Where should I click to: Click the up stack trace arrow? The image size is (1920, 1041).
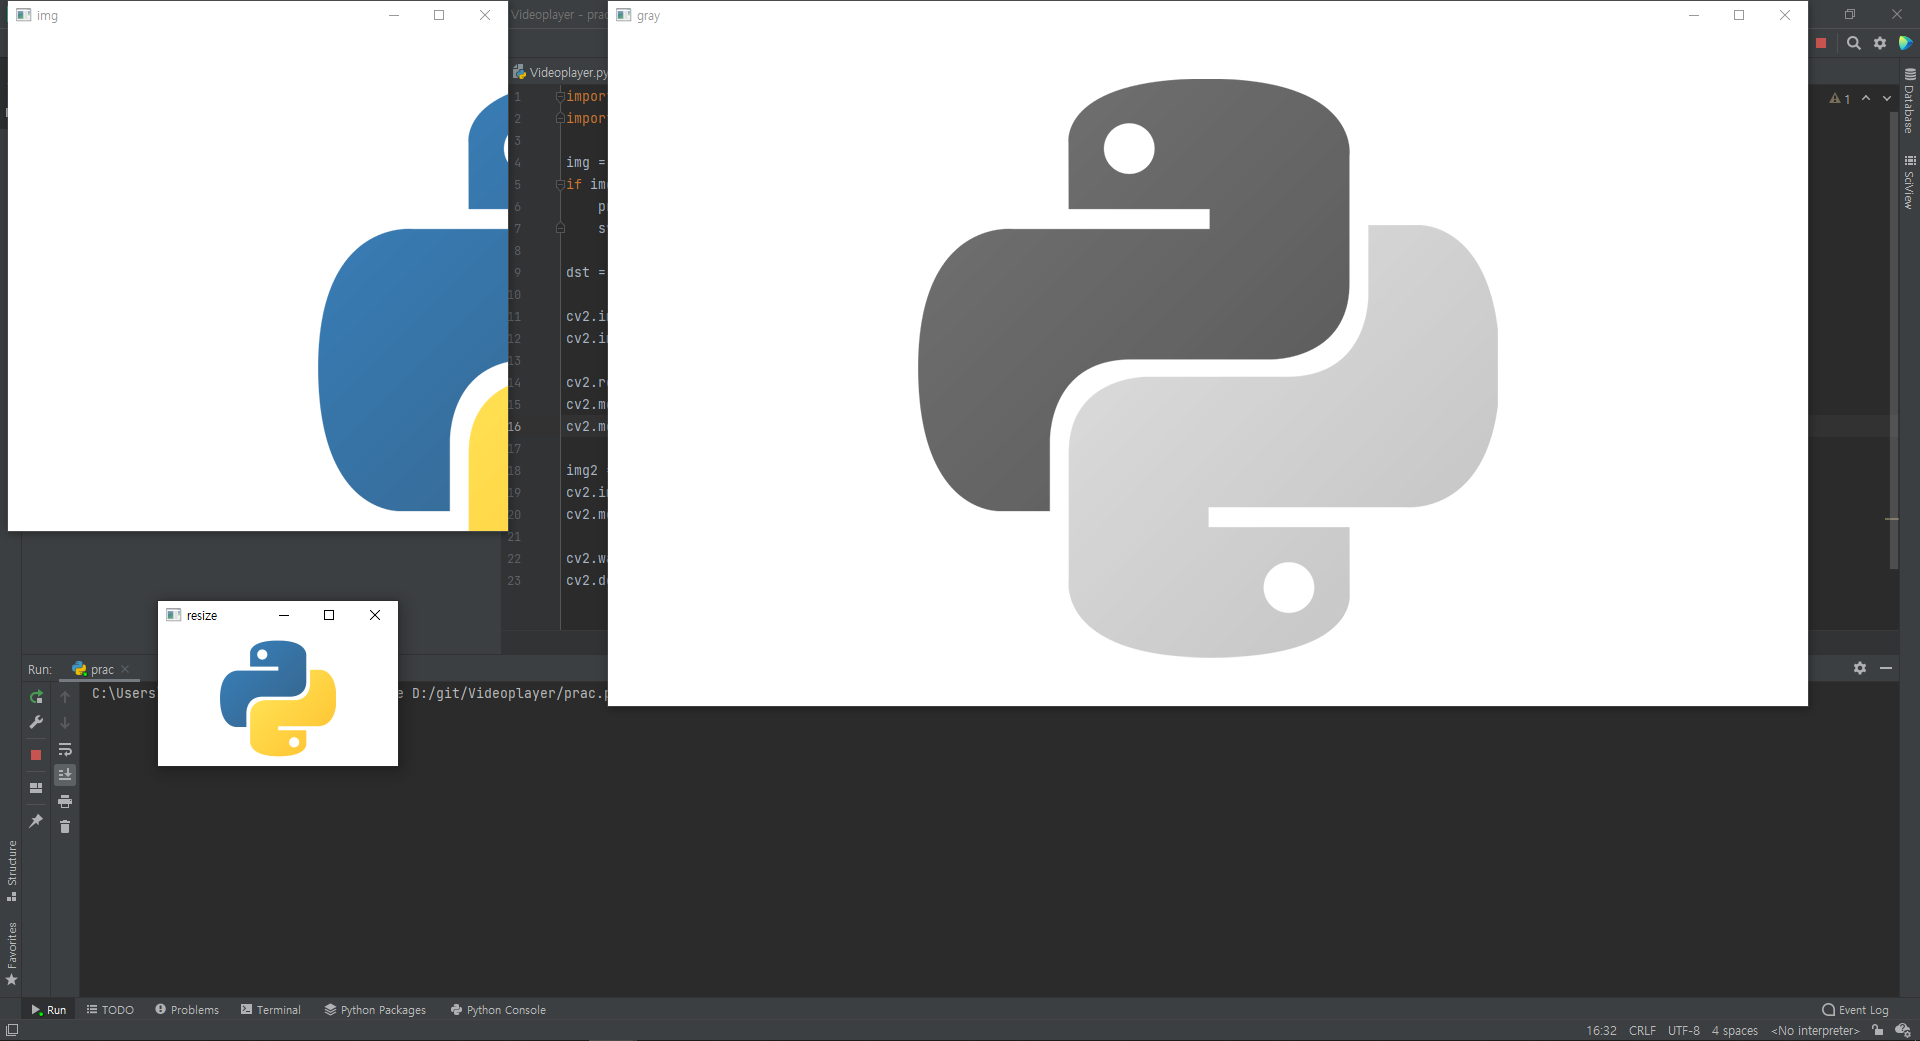coord(65,697)
